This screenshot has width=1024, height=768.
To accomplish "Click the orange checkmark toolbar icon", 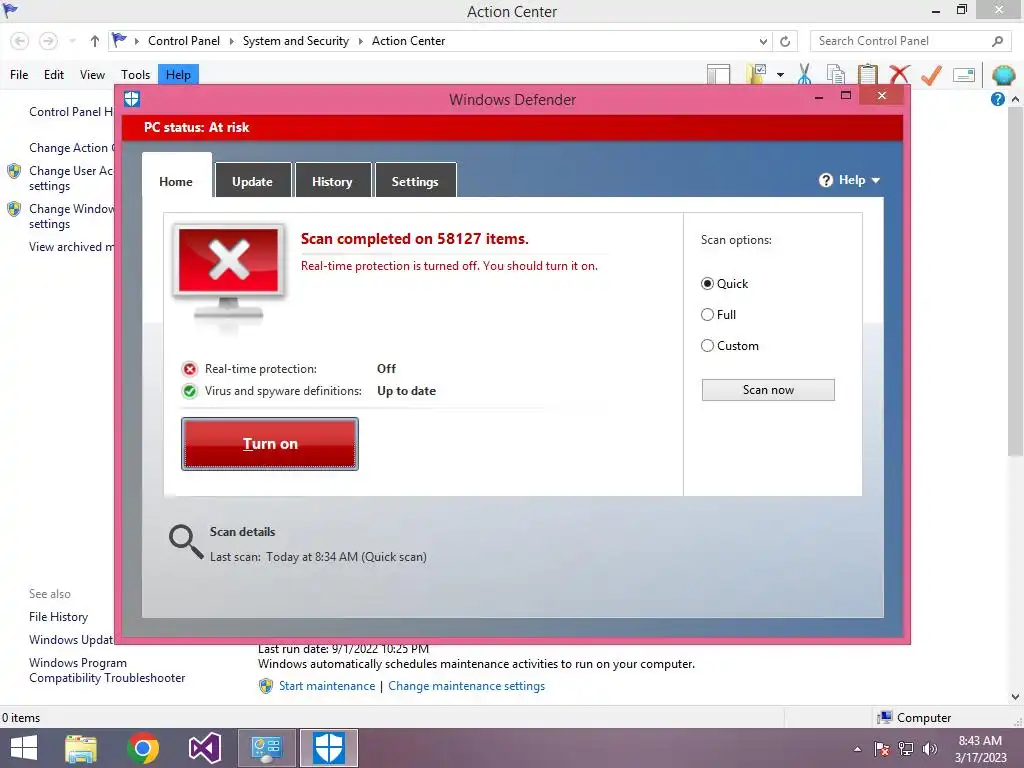I will pyautogui.click(x=931, y=74).
